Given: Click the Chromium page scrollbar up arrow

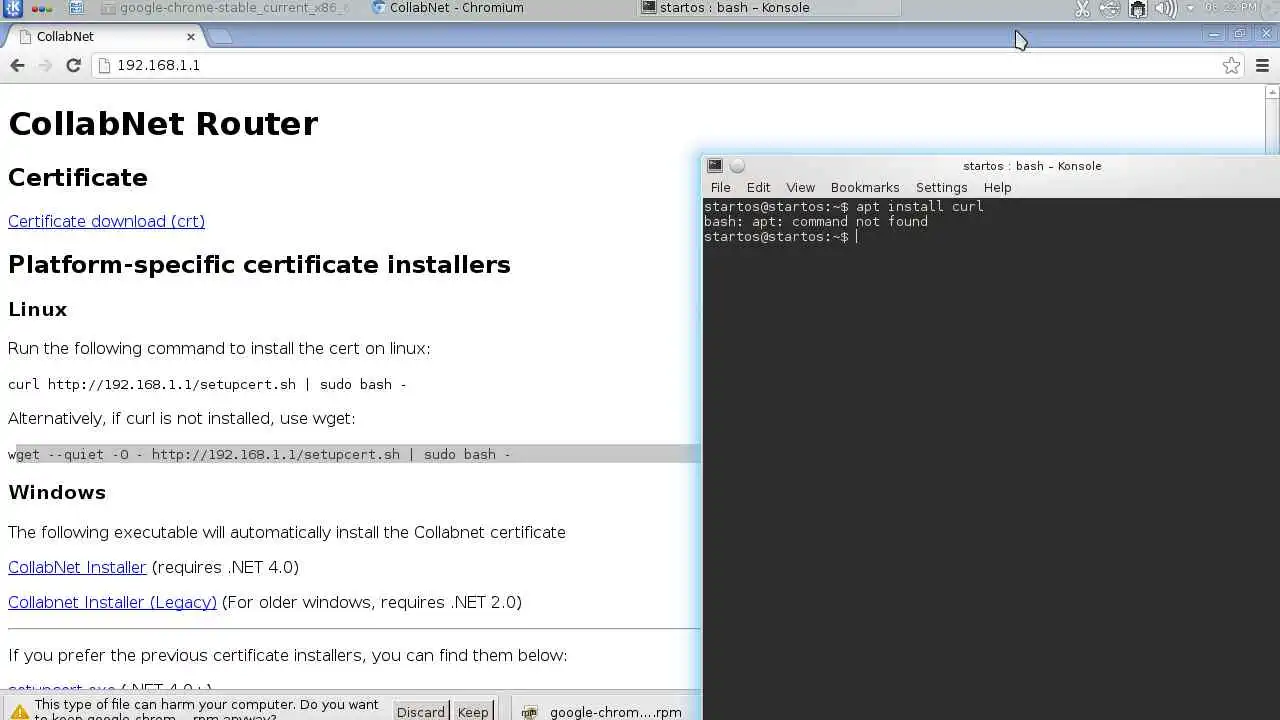Looking at the screenshot, I should [x=1272, y=93].
